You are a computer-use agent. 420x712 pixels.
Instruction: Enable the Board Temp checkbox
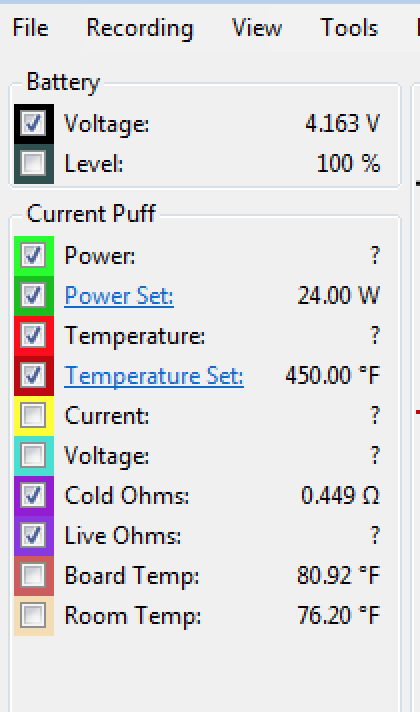coord(33,575)
